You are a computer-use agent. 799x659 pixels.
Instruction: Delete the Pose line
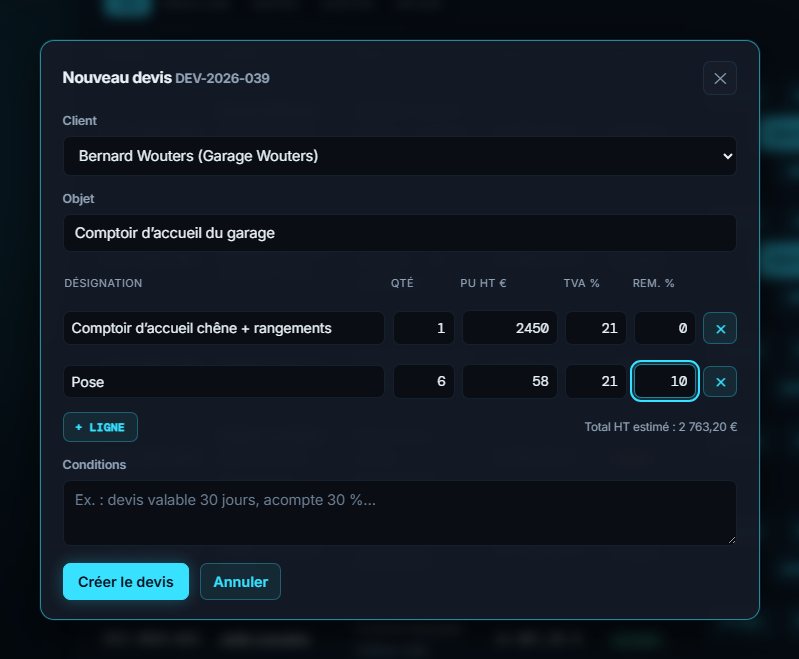click(x=720, y=382)
